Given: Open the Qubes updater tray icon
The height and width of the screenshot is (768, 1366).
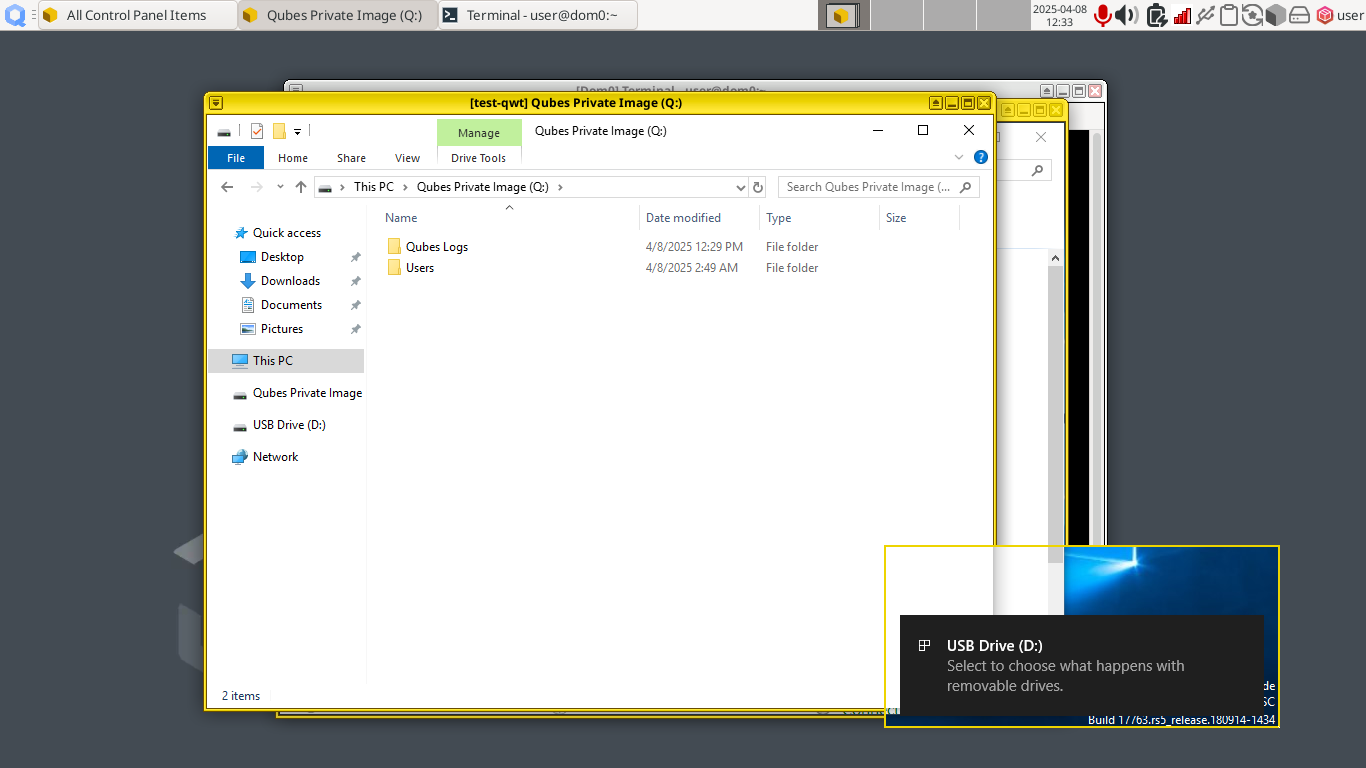Looking at the screenshot, I should click(1252, 15).
